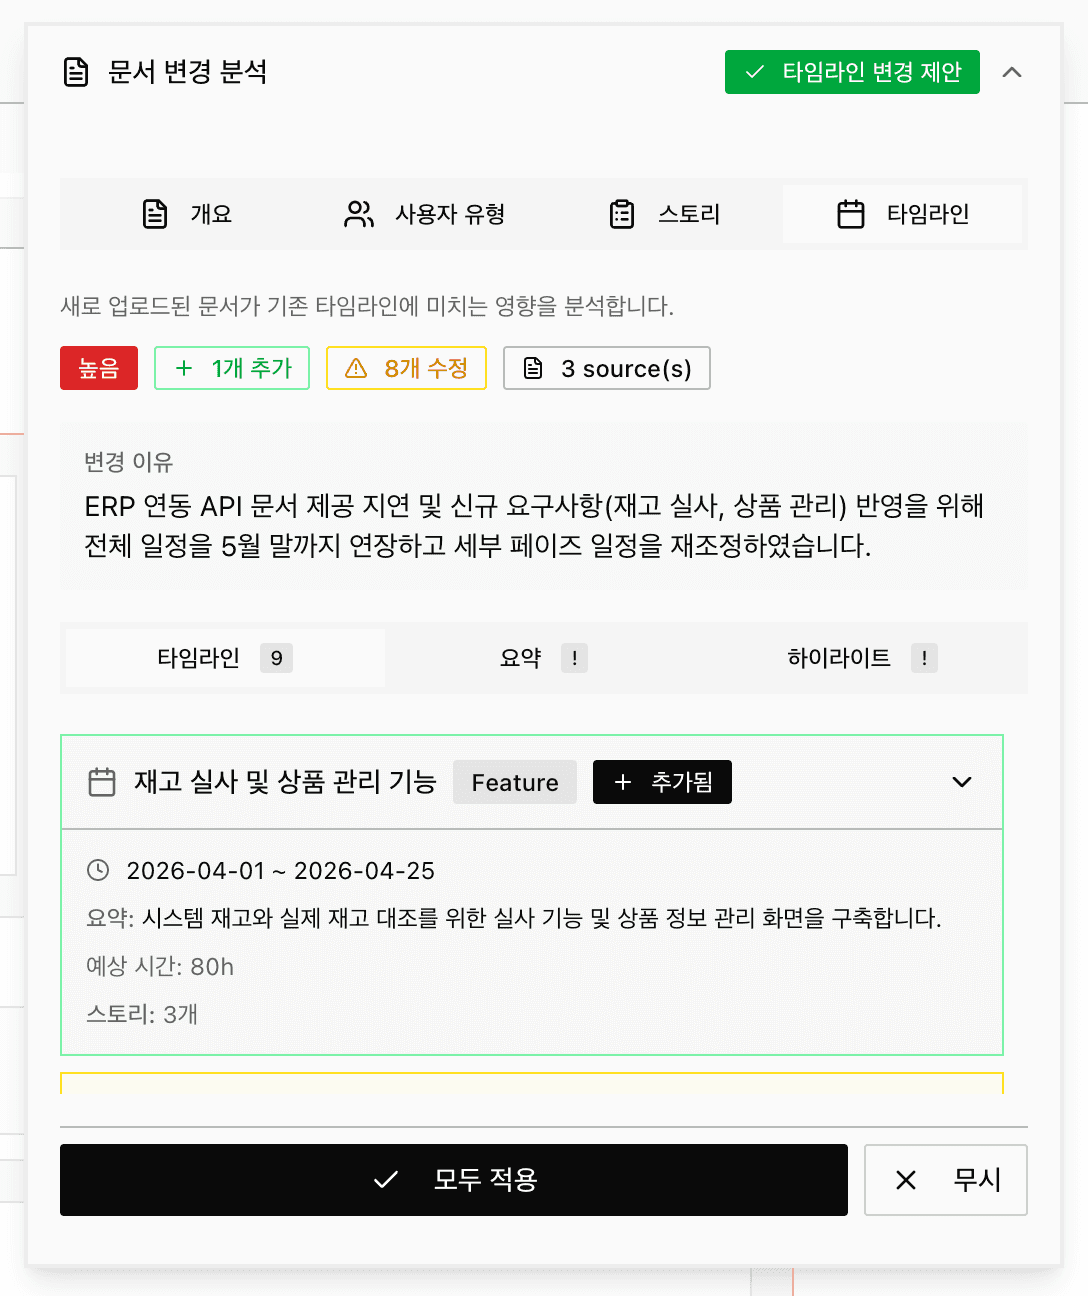Collapse the 재고 실사 및 상품 관리 기능 card
1088x1296 pixels.
962,782
